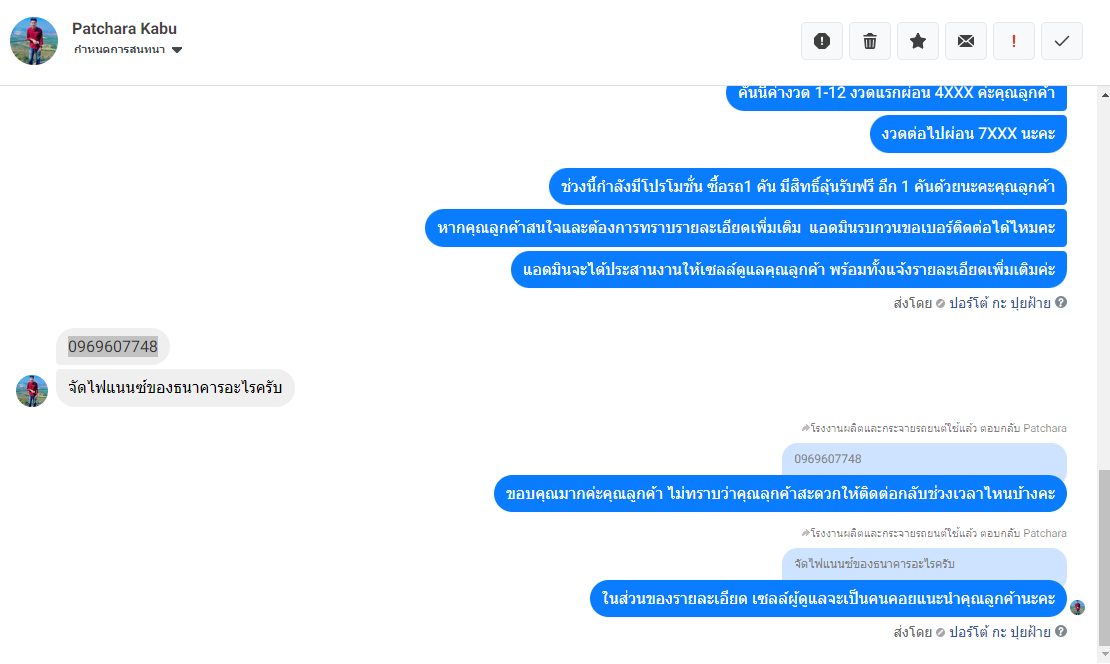The width and height of the screenshot is (1110, 664).
Task: Open Patchara Kabu's profile picture in header
Action: pos(34,41)
